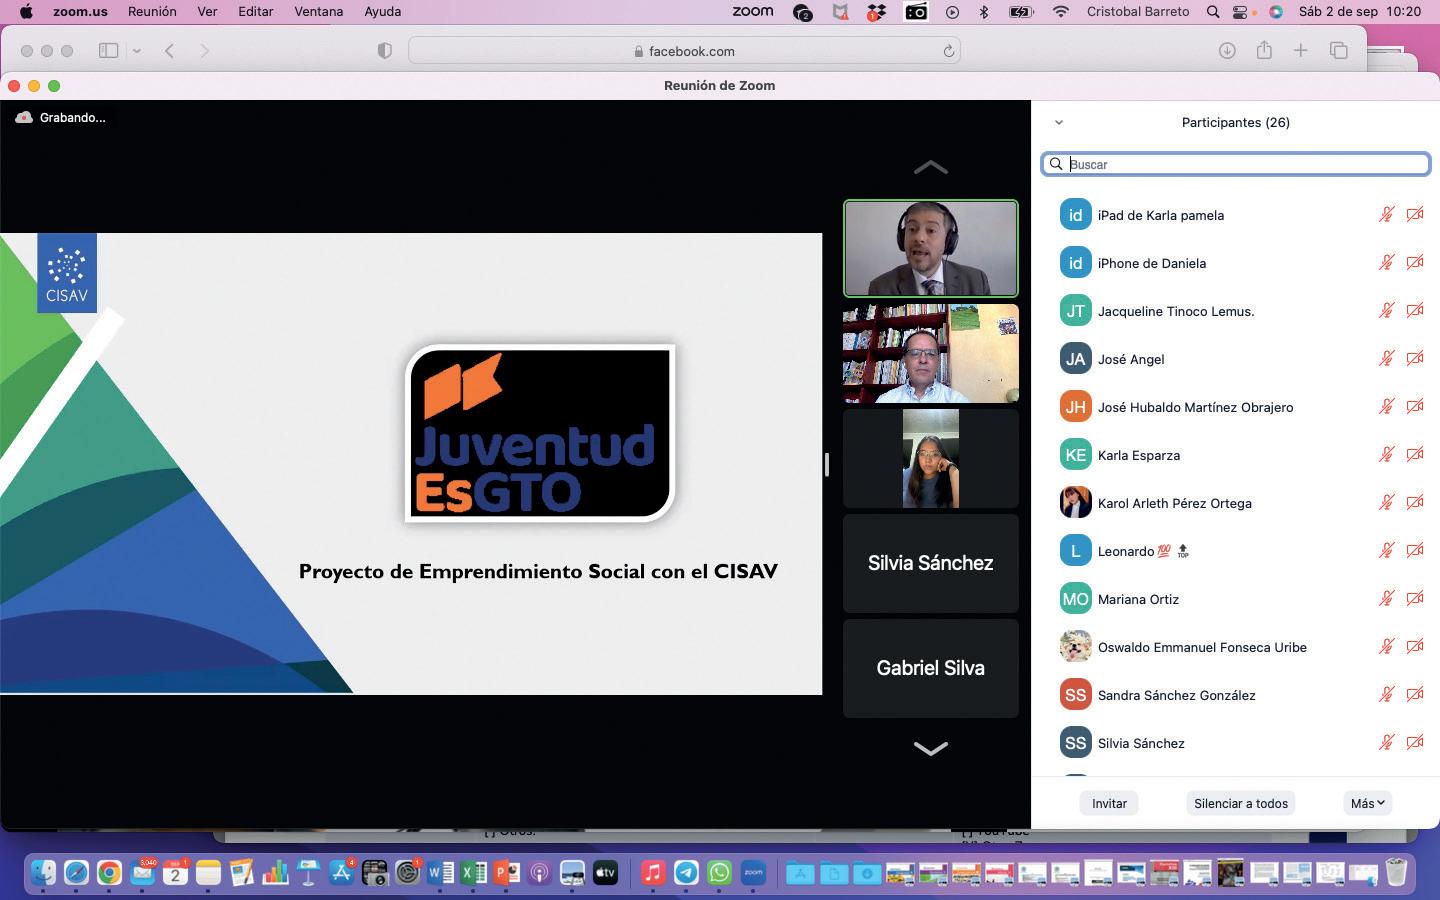This screenshot has height=900, width=1440.
Task: Open the Safari sidebar options dropdown arrow
Action: click(x=137, y=51)
